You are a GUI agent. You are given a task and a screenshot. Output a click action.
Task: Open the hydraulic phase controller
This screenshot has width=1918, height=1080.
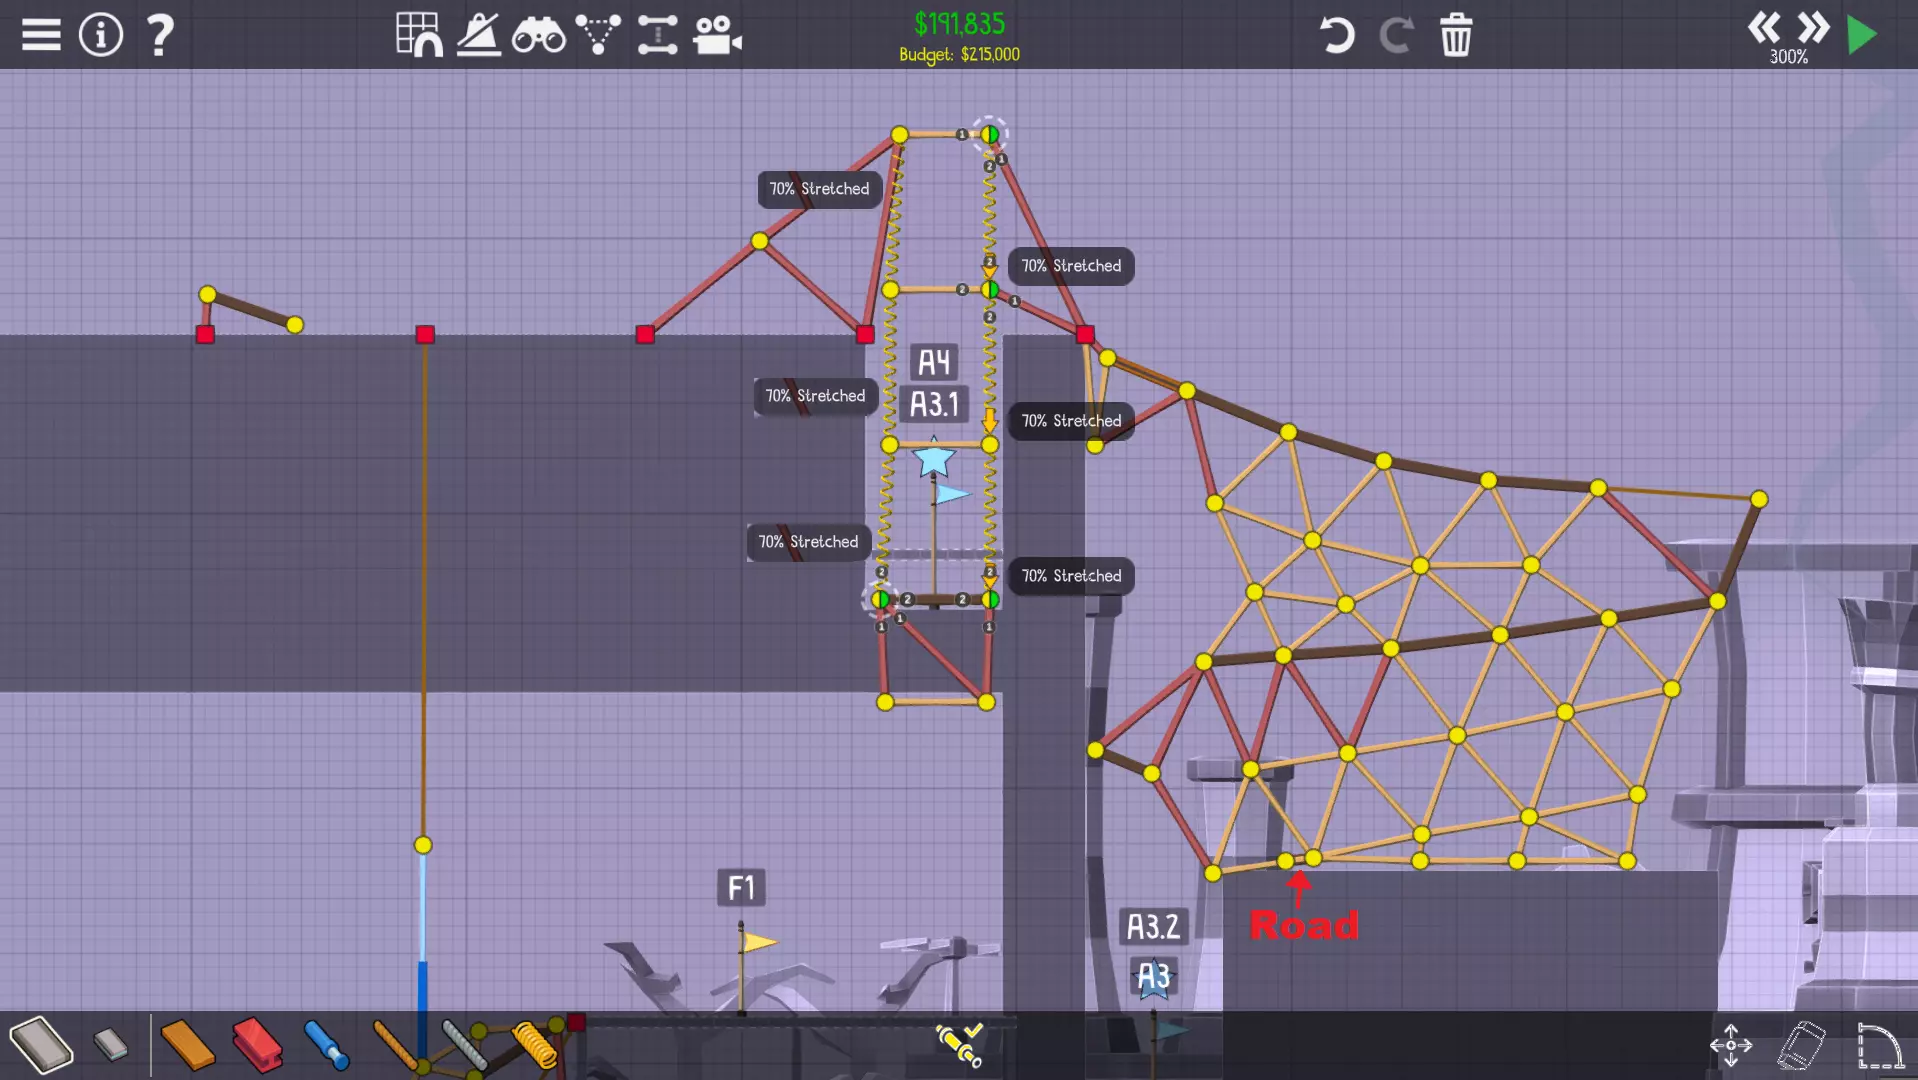(959, 1044)
